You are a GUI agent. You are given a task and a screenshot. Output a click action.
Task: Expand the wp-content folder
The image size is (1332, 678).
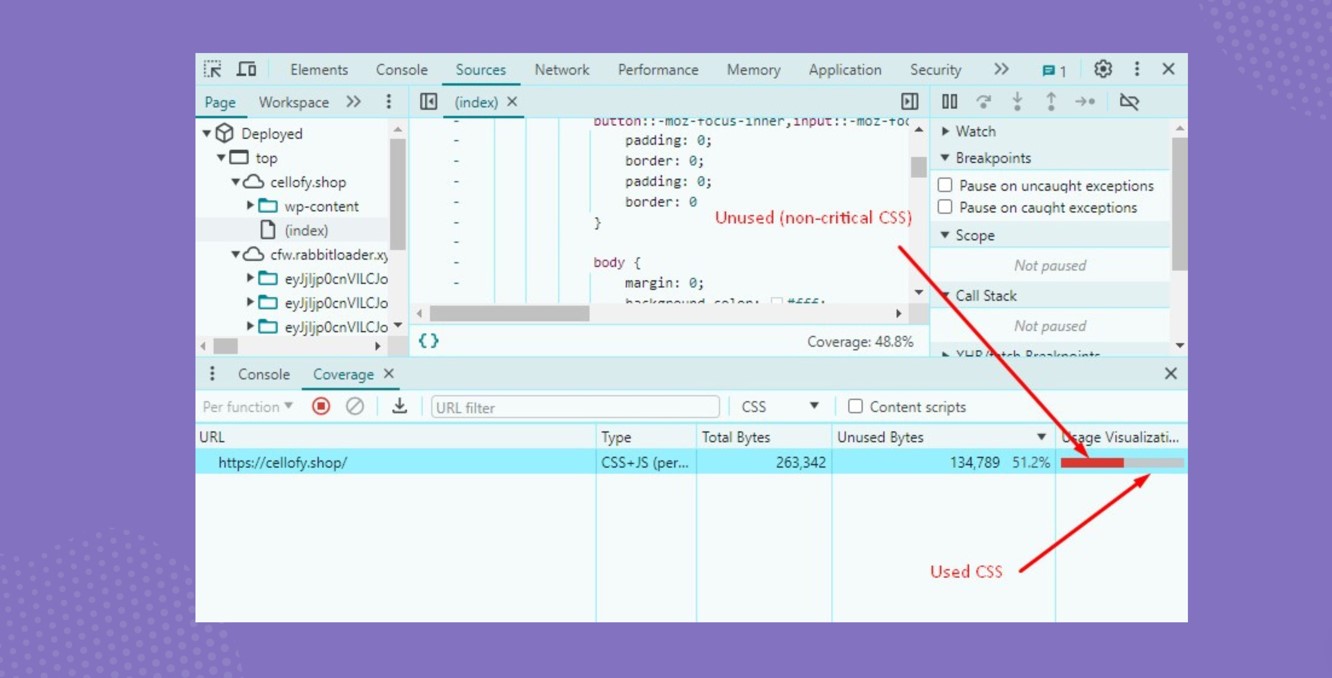tap(251, 206)
